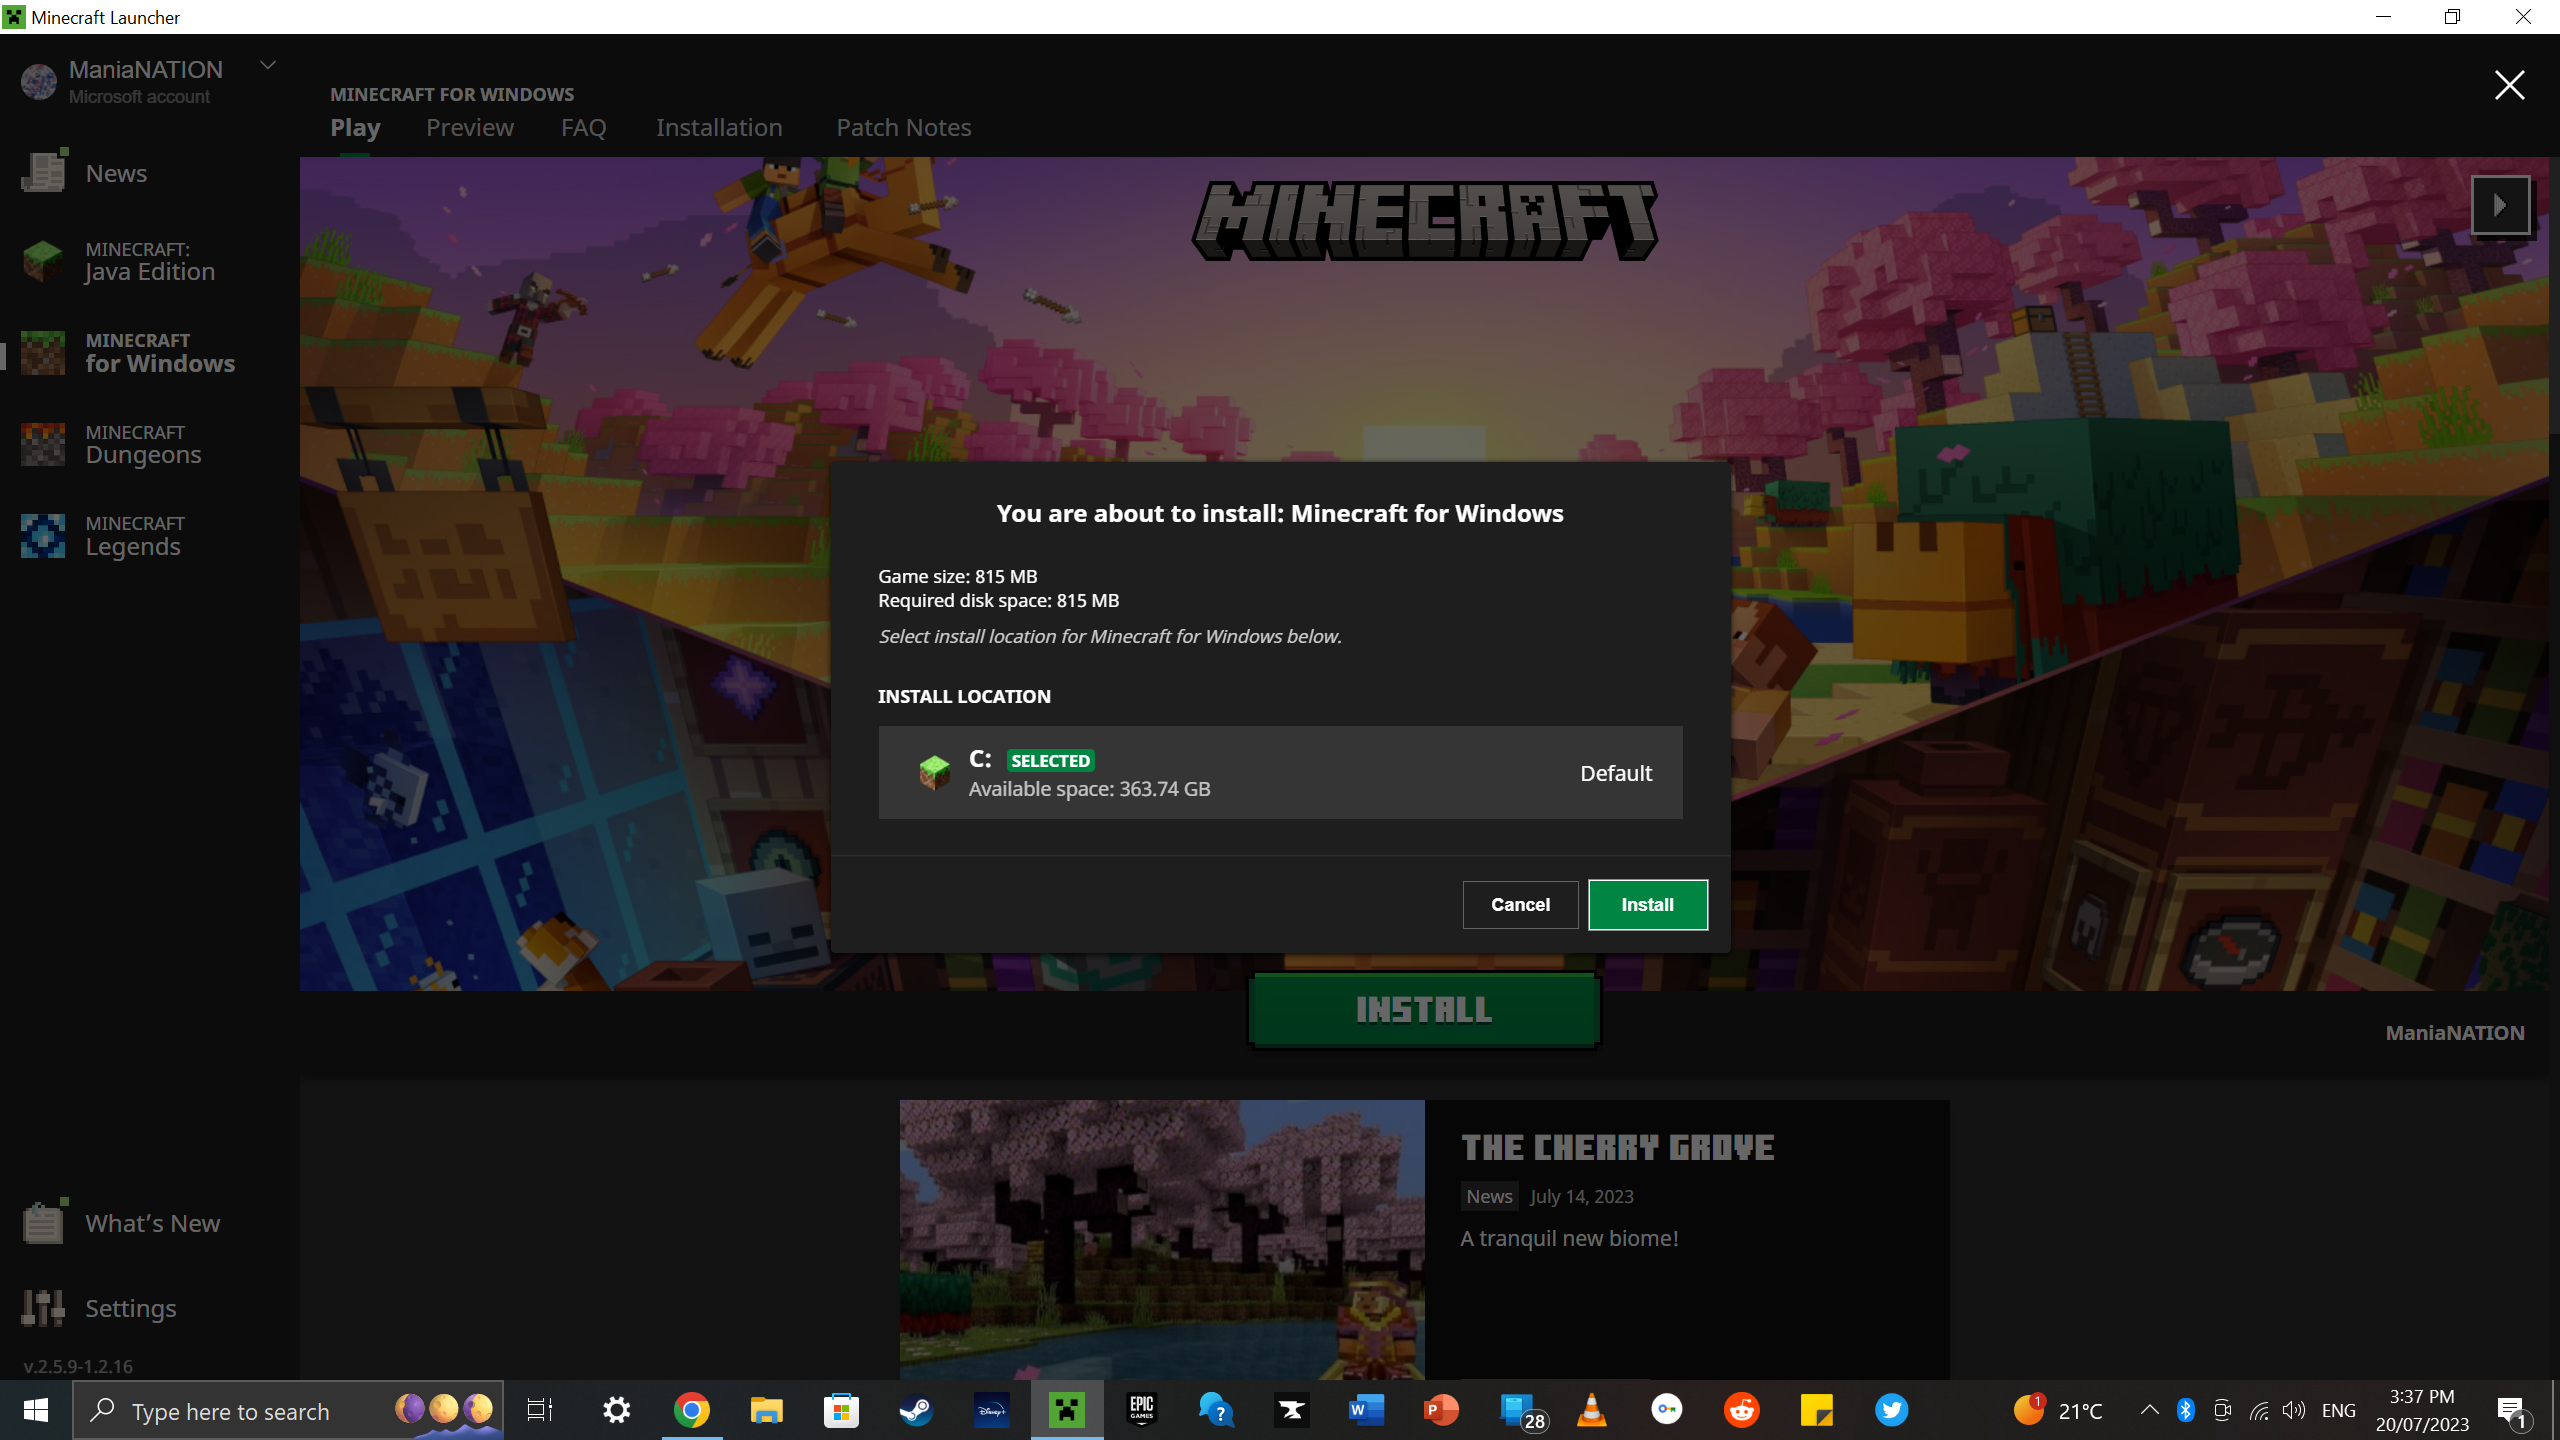Viewport: 2560px width, 1440px height.
Task: Open the News section in sidebar
Action: click(115, 174)
